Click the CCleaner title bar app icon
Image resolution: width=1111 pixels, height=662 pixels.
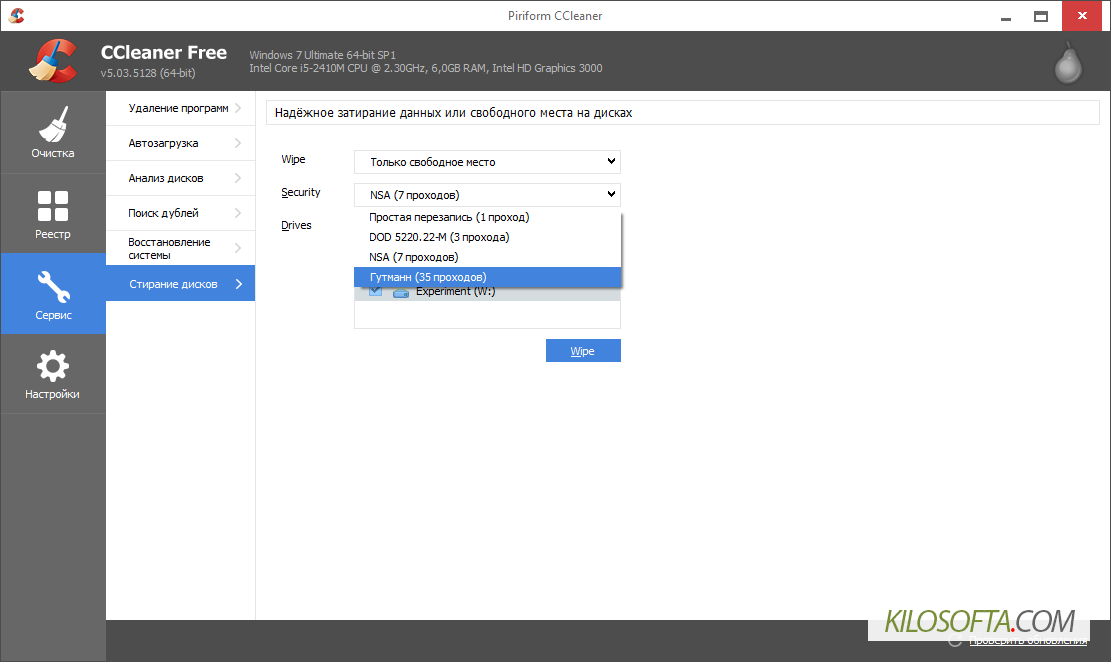15,16
